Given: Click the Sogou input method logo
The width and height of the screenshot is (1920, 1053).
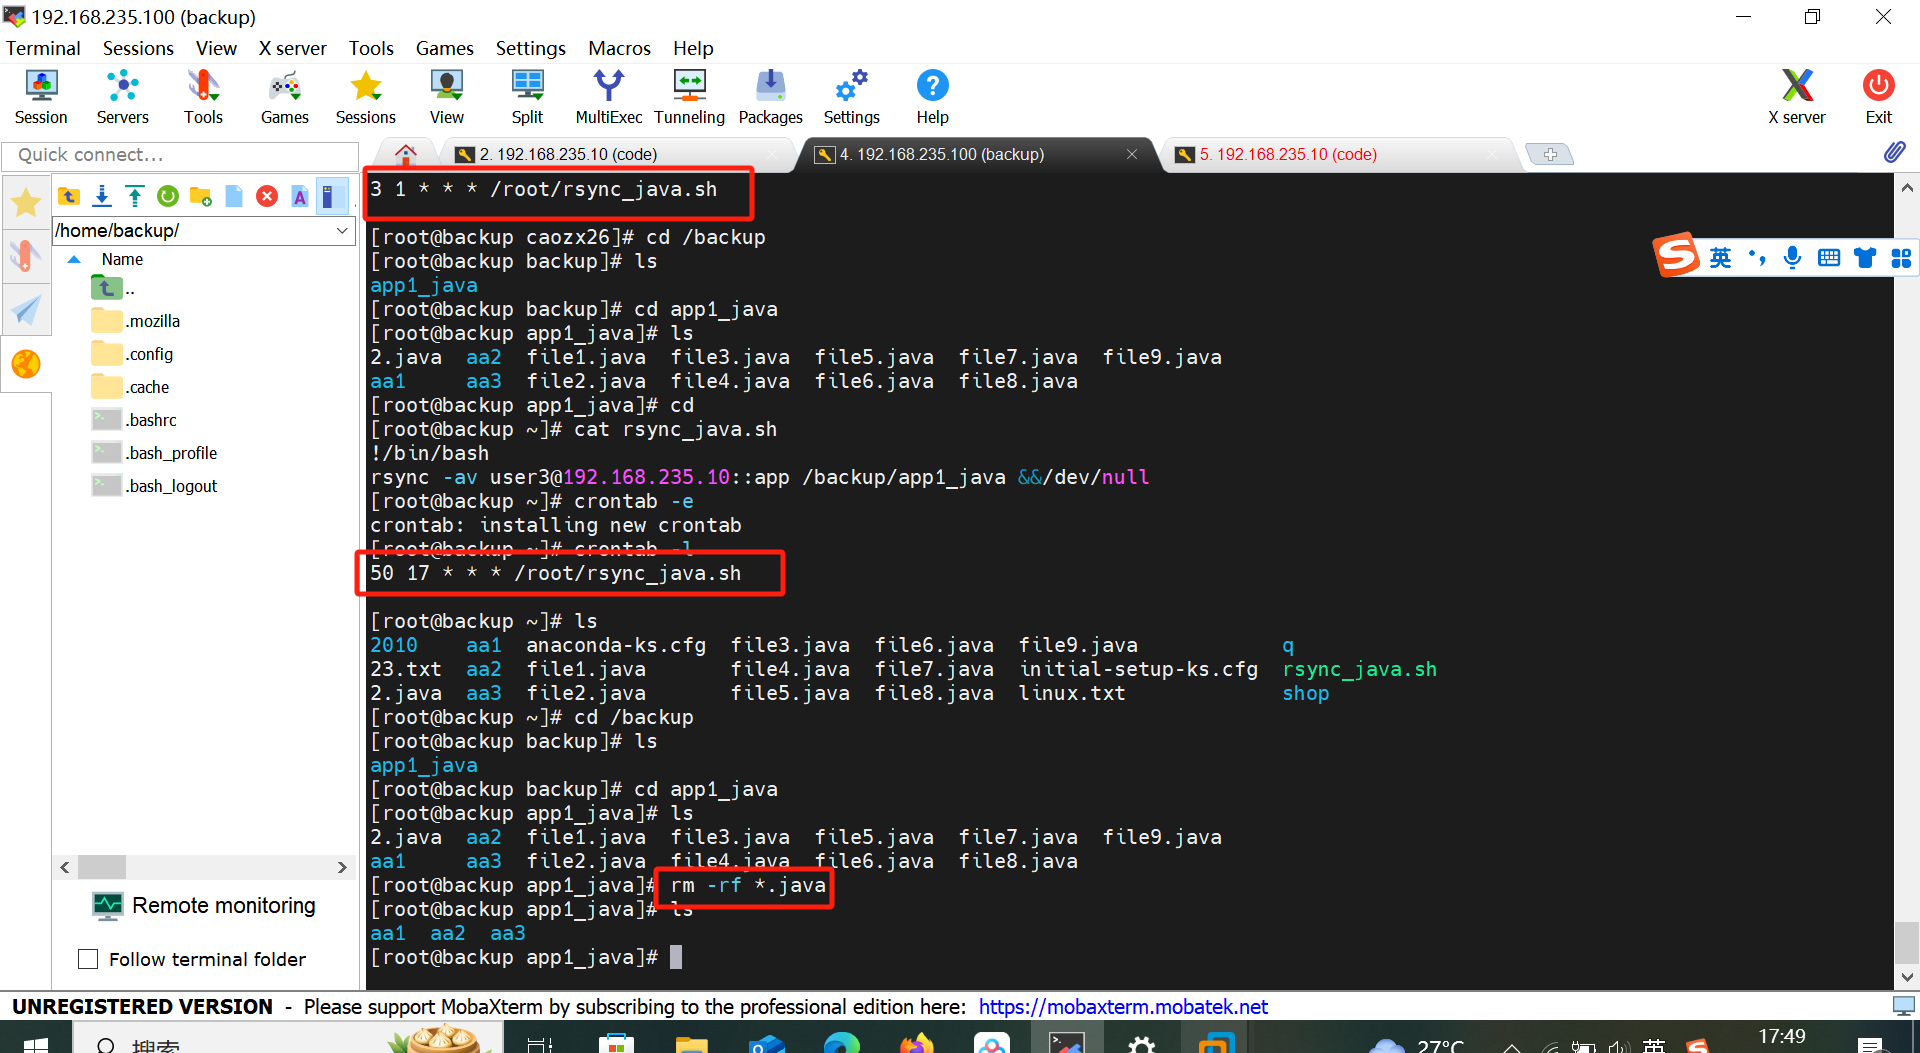Looking at the screenshot, I should (x=1676, y=255).
